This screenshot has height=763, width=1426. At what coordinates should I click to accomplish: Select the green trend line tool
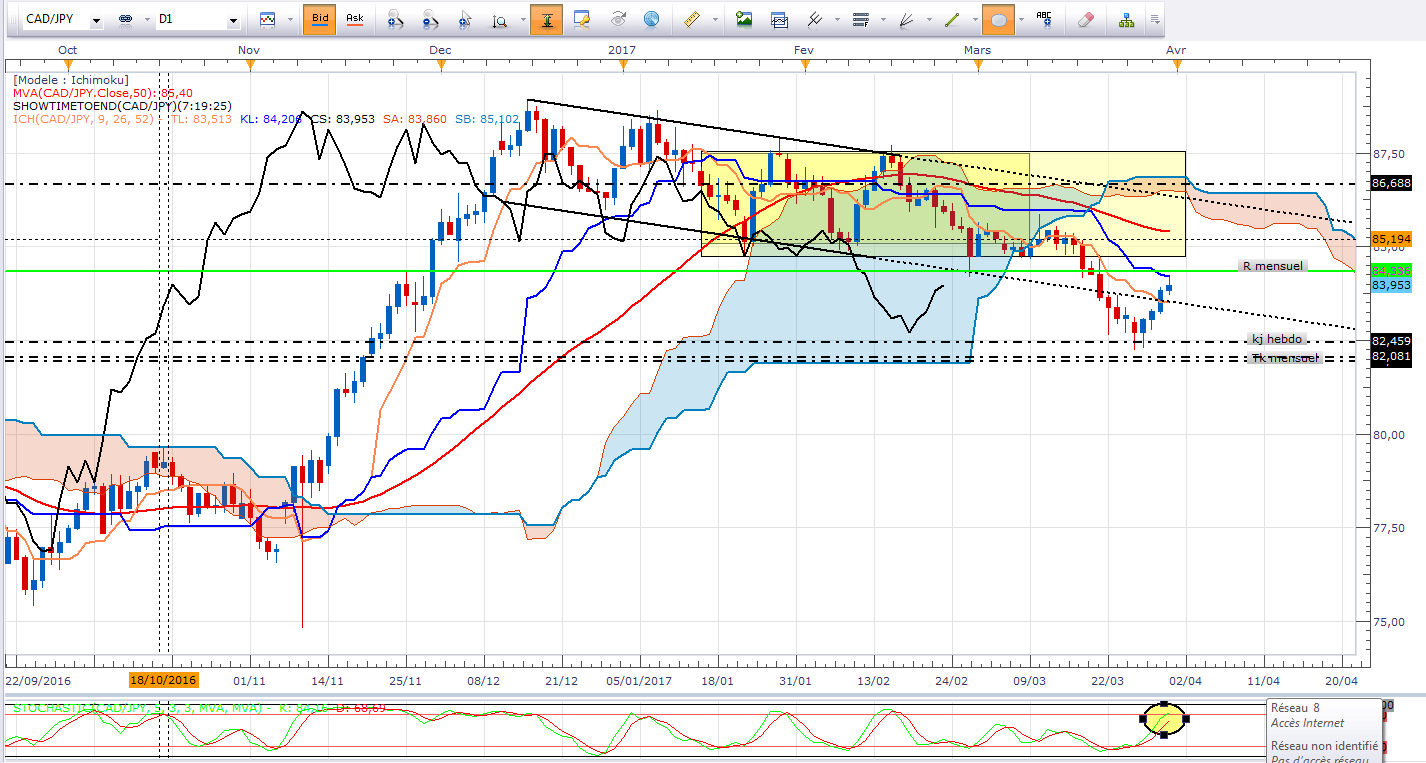tap(952, 20)
